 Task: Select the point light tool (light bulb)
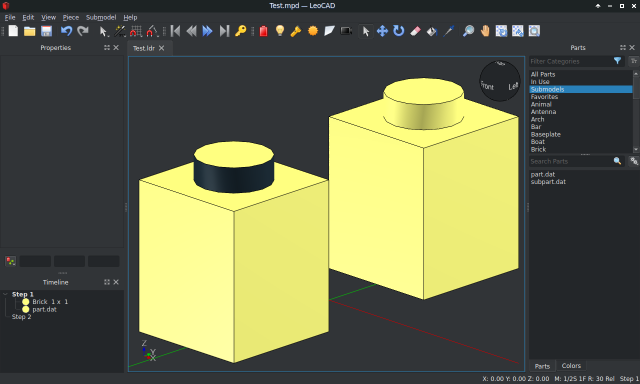[x=280, y=31]
